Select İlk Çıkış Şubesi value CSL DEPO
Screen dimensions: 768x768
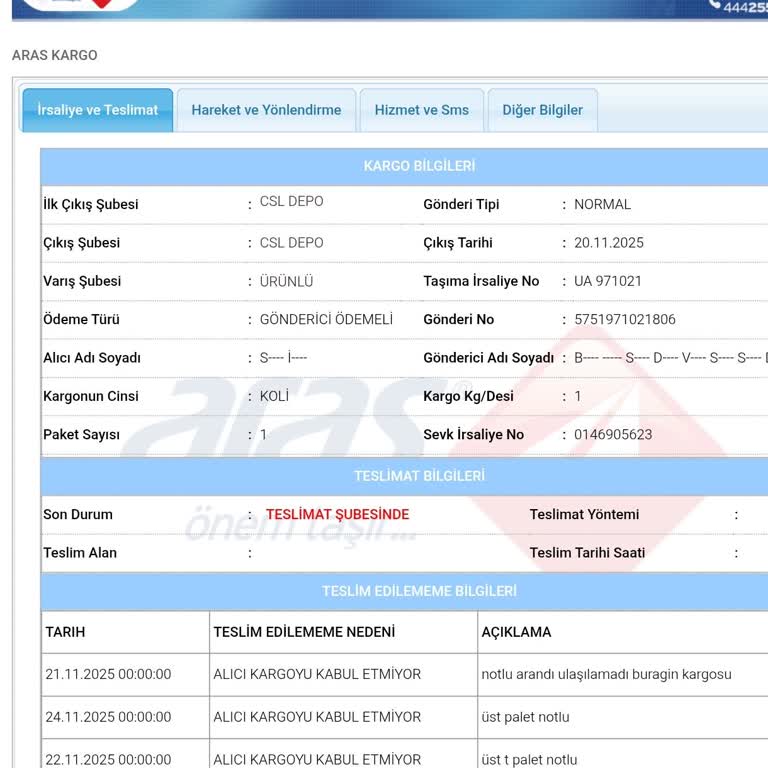pyautogui.click(x=291, y=201)
